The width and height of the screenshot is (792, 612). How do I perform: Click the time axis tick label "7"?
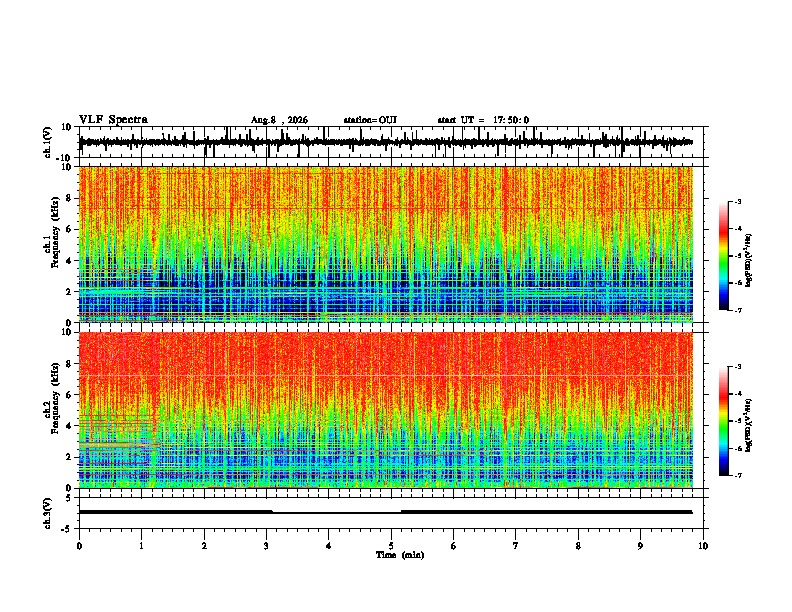[x=516, y=546]
